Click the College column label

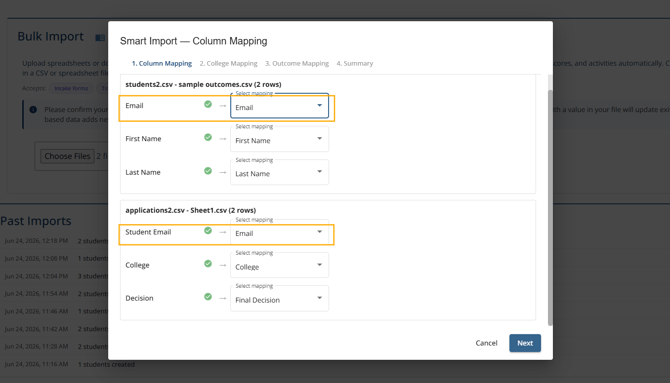[137, 265]
